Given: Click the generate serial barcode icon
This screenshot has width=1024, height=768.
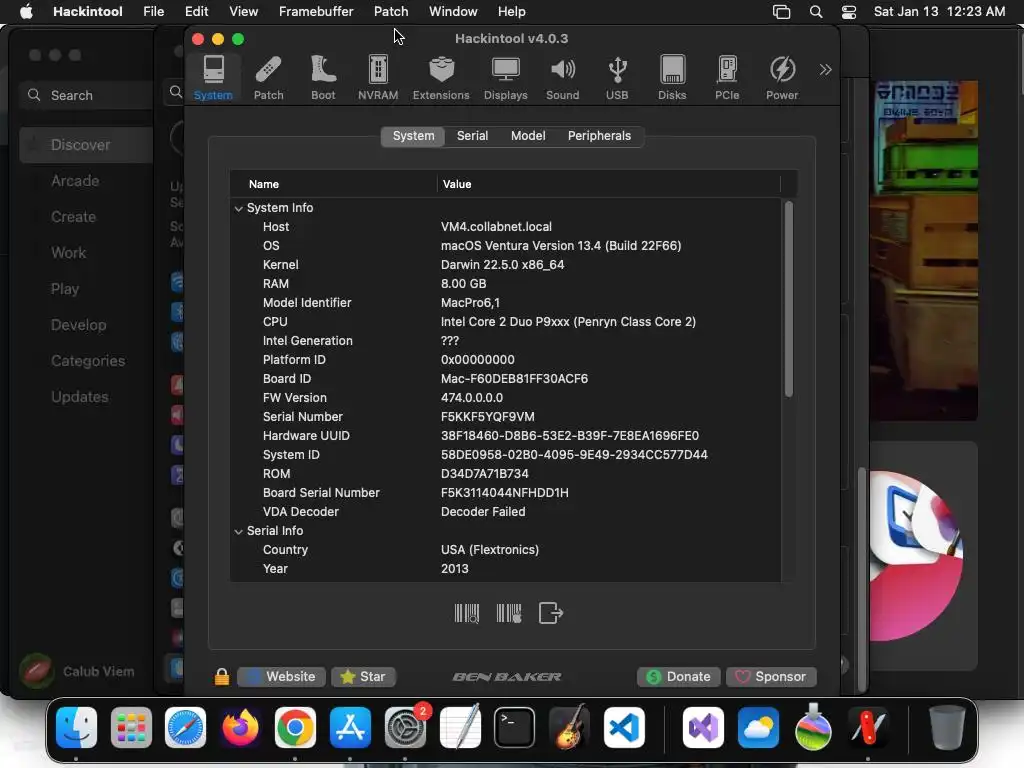Looking at the screenshot, I should 509,613.
